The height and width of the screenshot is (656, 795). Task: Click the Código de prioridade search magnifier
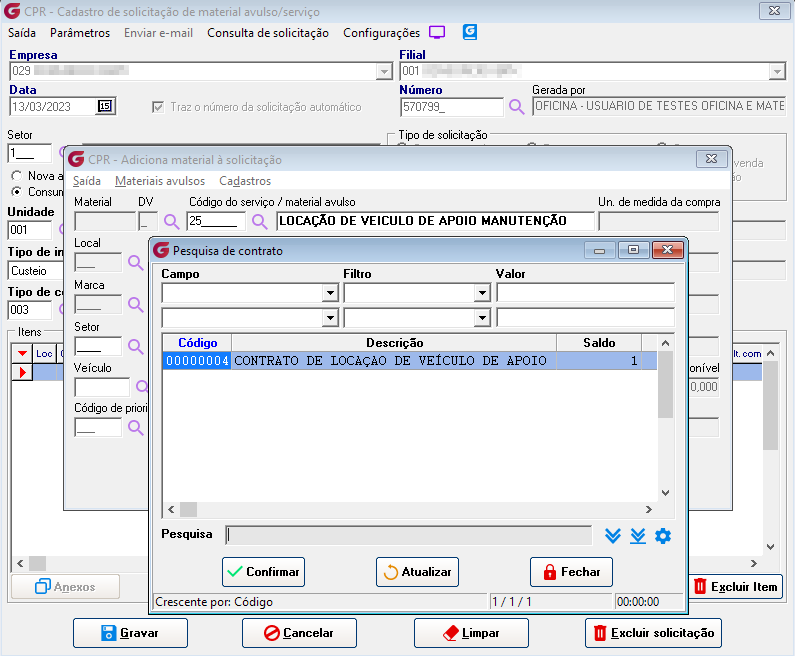135,428
